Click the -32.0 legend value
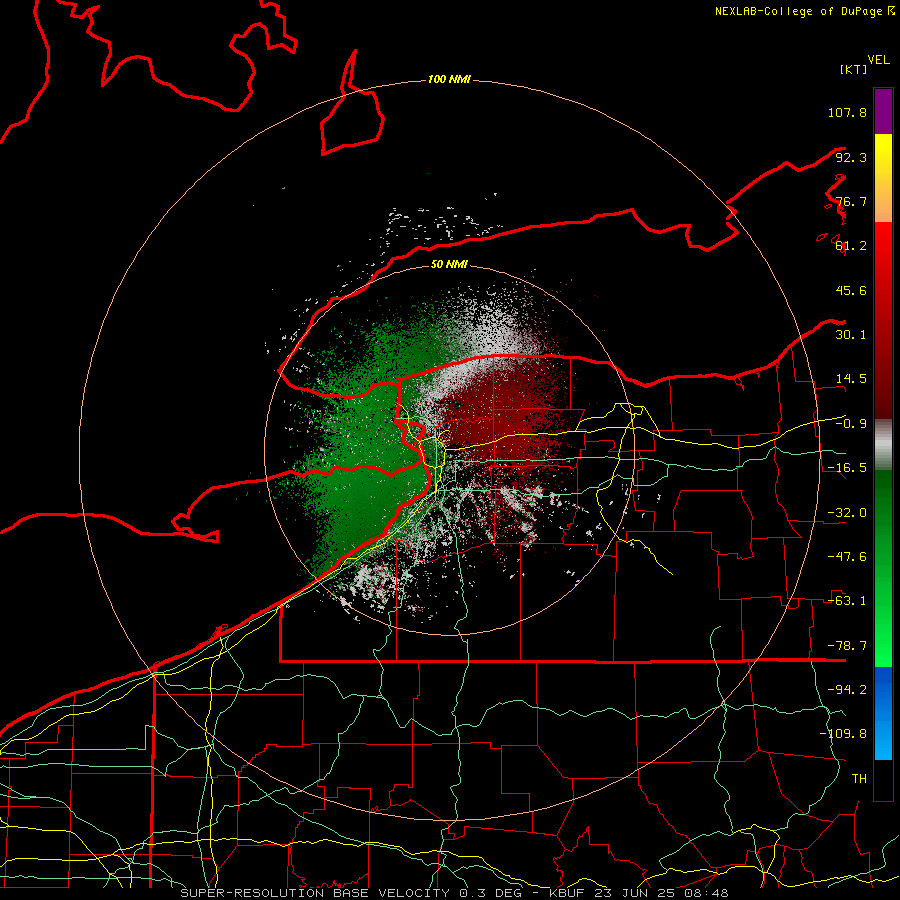This screenshot has height=900, width=900. pos(847,513)
